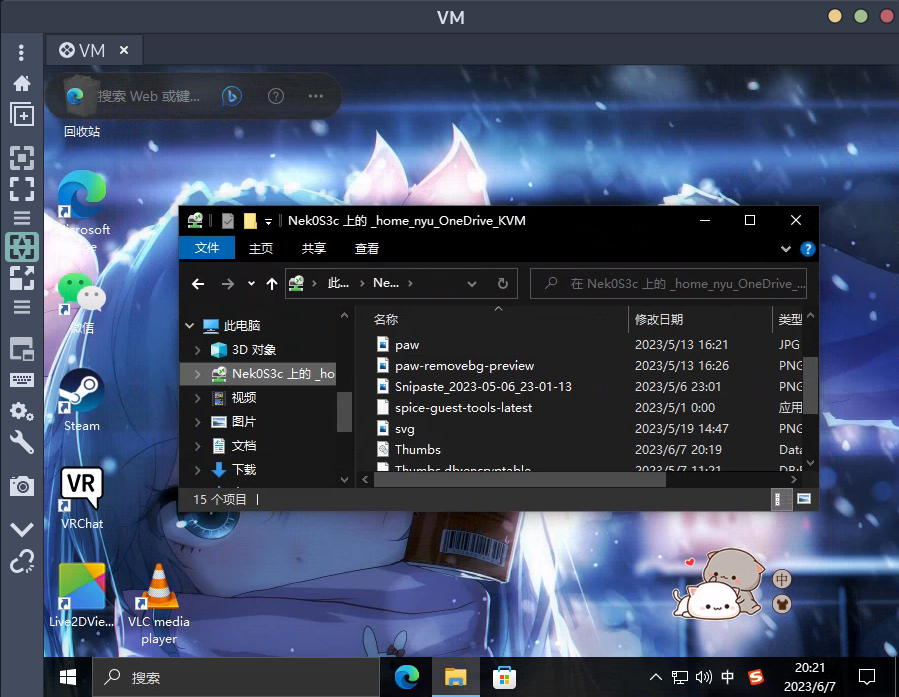Click the horizontal scrollbar of the file list
The width and height of the screenshot is (899, 697).
519,480
